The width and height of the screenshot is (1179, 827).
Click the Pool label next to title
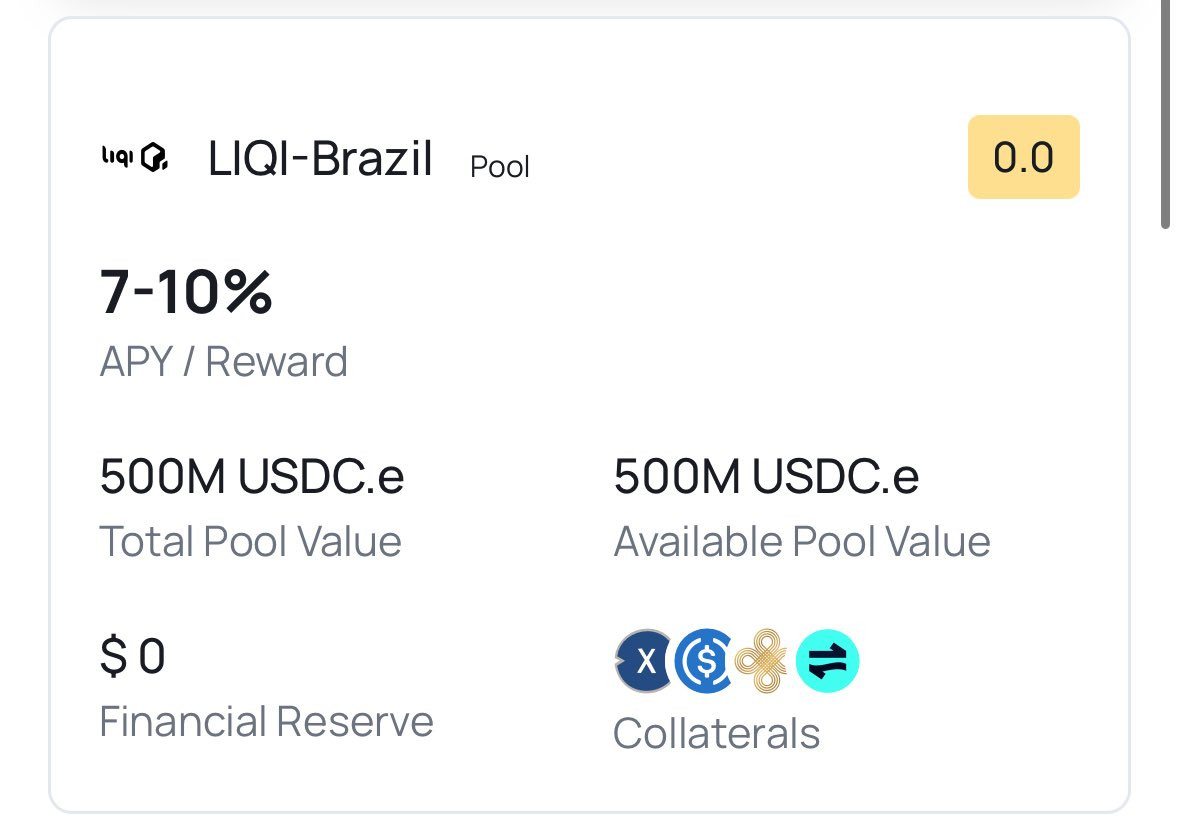tap(499, 167)
